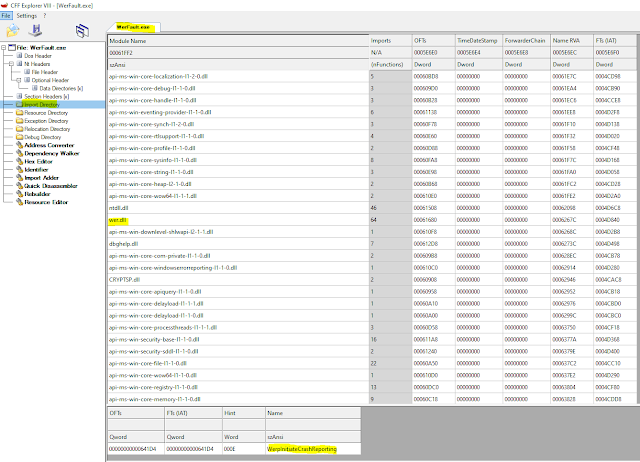Select api-ms-win-eventing-provider-l1-1-0.dll row
The height and width of the screenshot is (462, 640).
click(372, 112)
